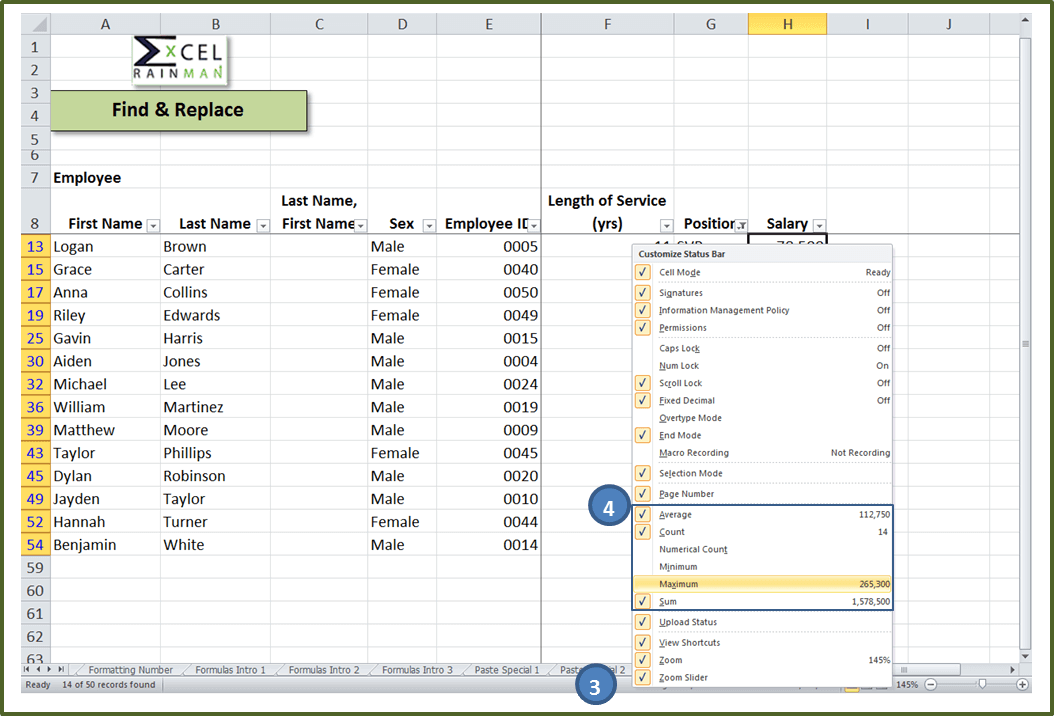
Task: Adjust the zoom slider in status bar
Action: click(983, 684)
